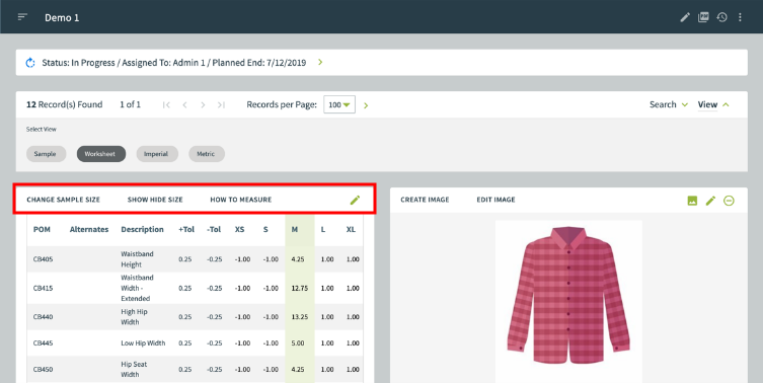Click the XS size column header
The height and width of the screenshot is (383, 763).
click(239, 229)
